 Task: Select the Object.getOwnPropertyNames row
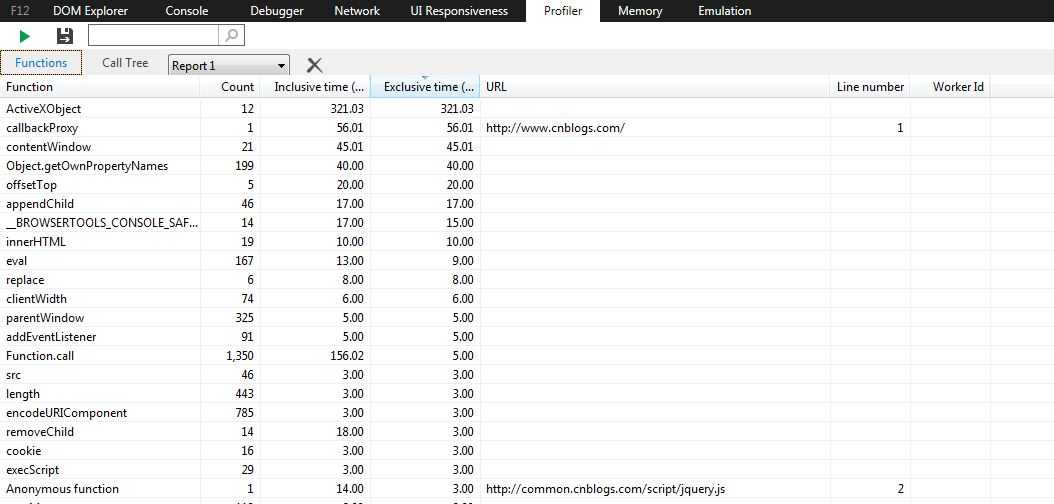(527, 165)
